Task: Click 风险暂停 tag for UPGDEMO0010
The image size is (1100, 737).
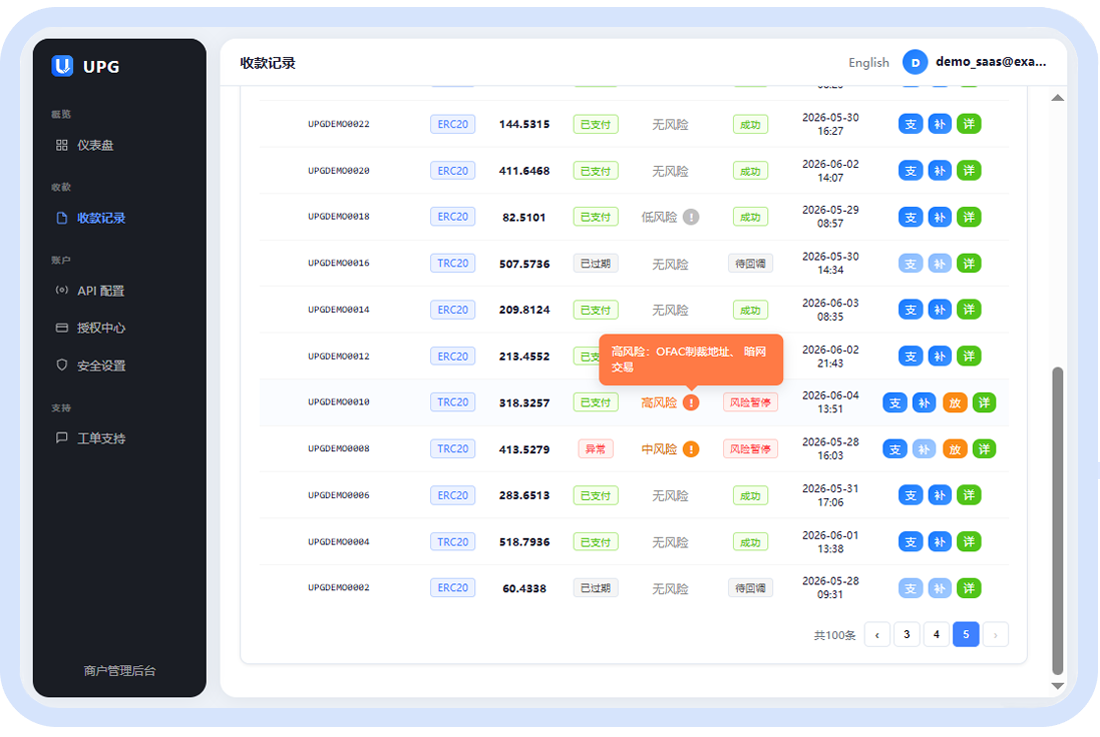Action: [x=750, y=403]
